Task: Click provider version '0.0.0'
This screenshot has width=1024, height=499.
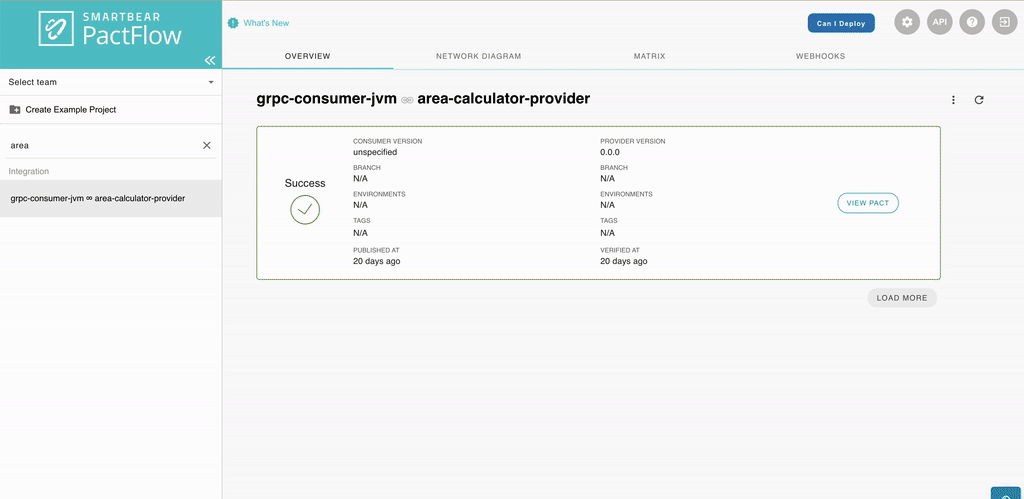Action: [x=610, y=152]
